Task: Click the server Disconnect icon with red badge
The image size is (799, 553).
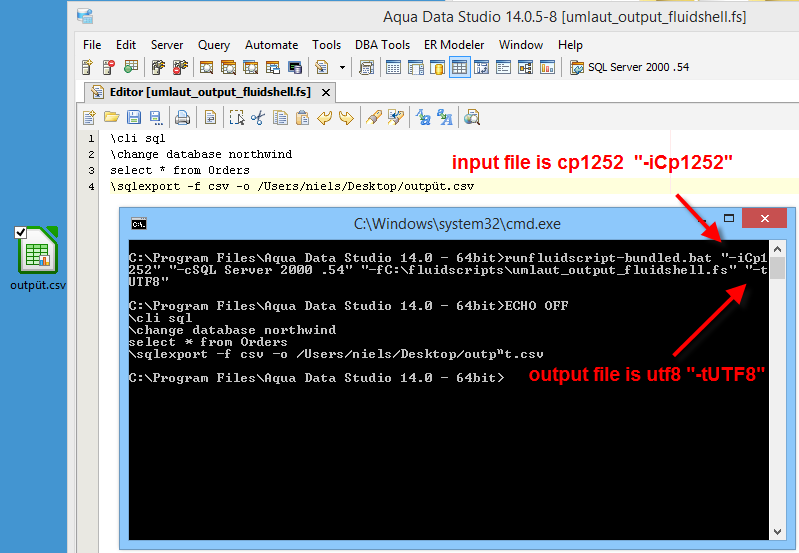Action: [x=180, y=67]
